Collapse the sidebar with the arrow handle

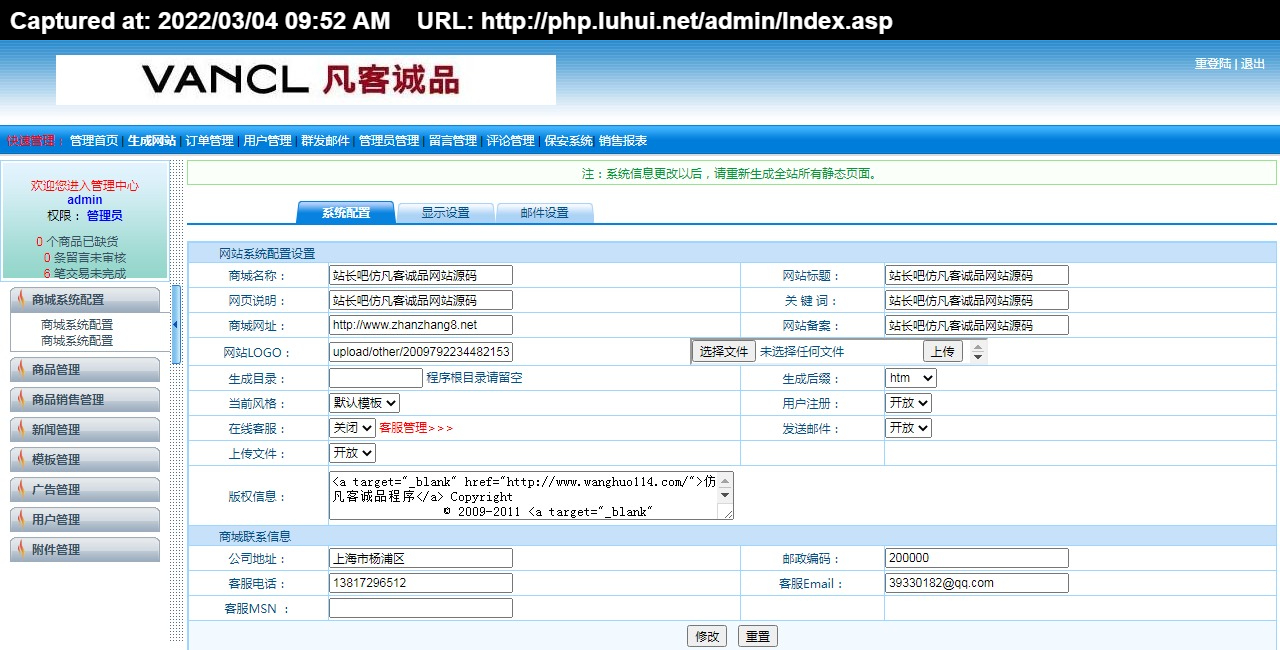pyautogui.click(x=176, y=325)
